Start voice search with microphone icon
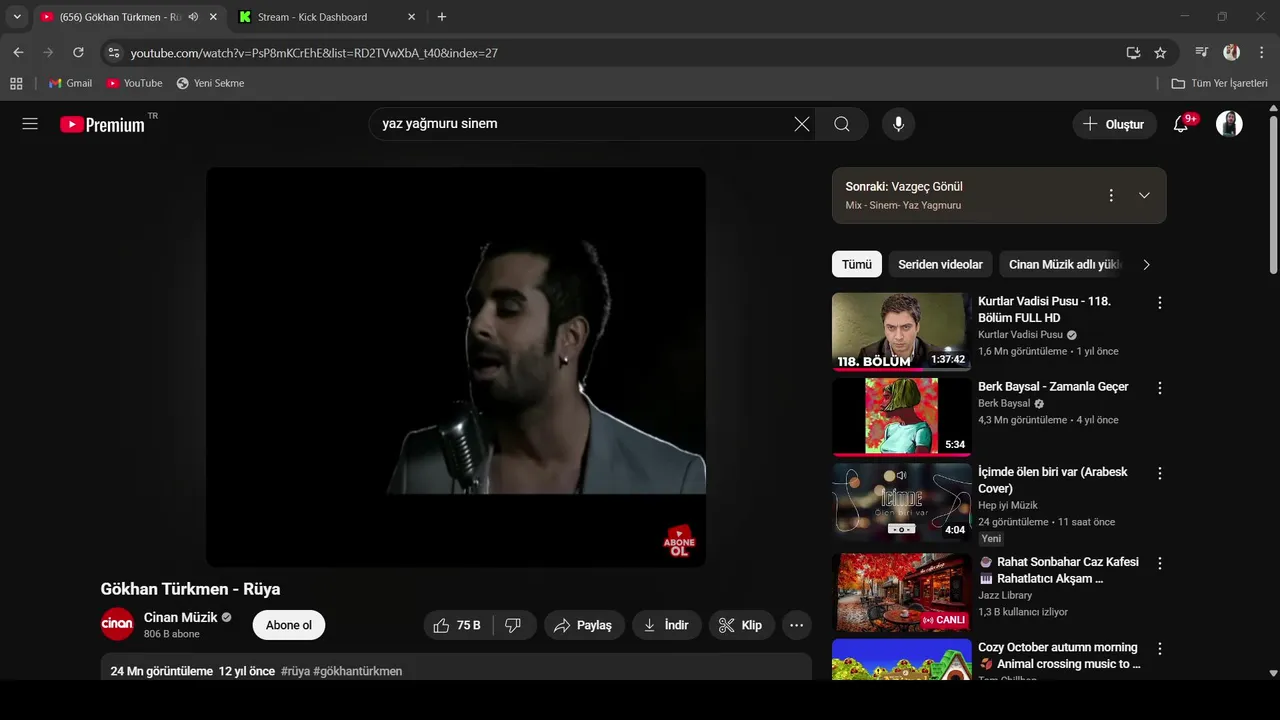 tap(898, 124)
